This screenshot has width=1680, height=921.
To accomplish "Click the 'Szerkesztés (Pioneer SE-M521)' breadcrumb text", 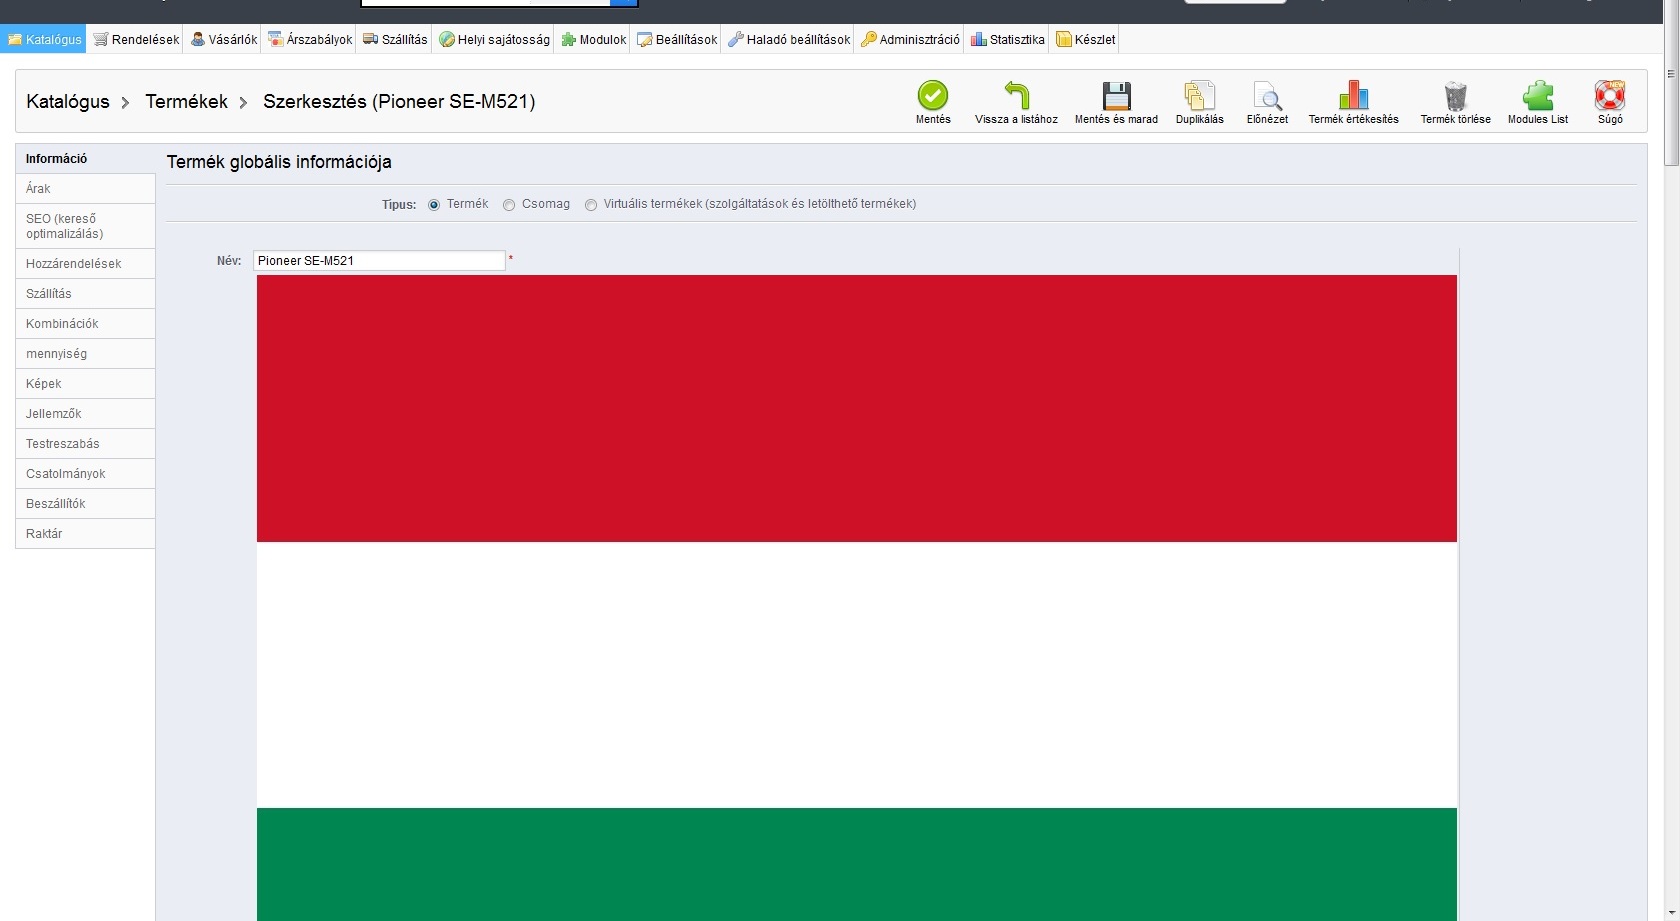I will pos(399,101).
